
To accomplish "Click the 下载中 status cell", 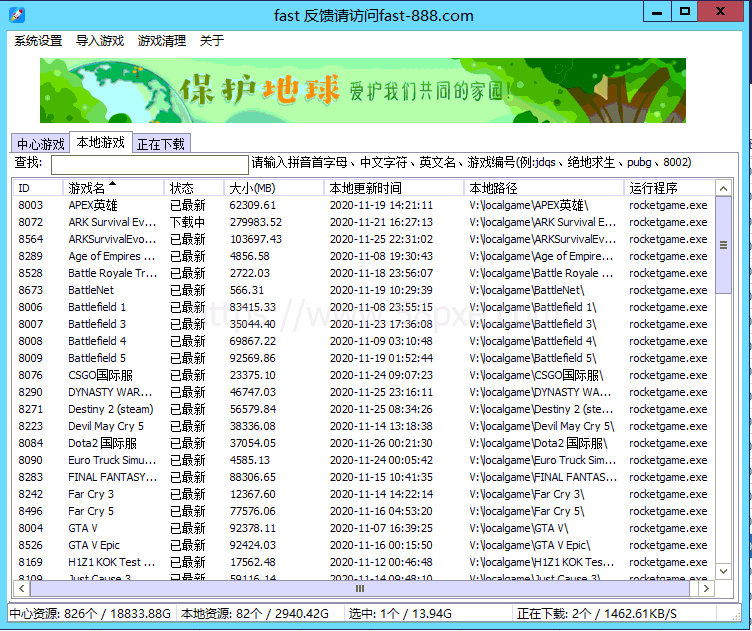I will coord(188,222).
